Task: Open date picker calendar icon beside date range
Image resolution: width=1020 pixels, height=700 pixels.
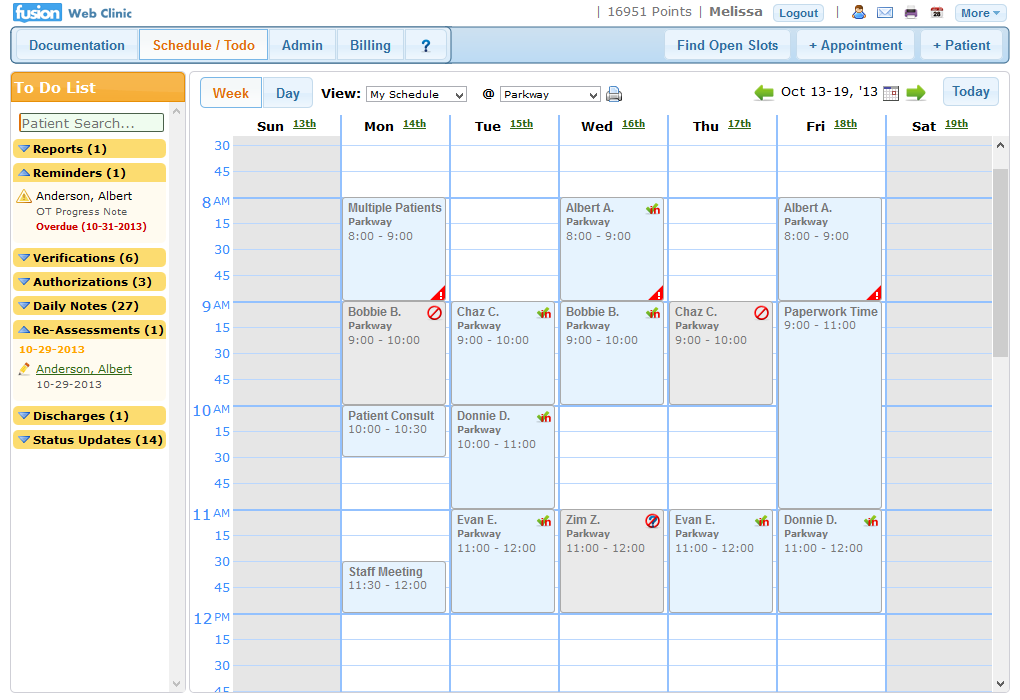Action: 891,93
